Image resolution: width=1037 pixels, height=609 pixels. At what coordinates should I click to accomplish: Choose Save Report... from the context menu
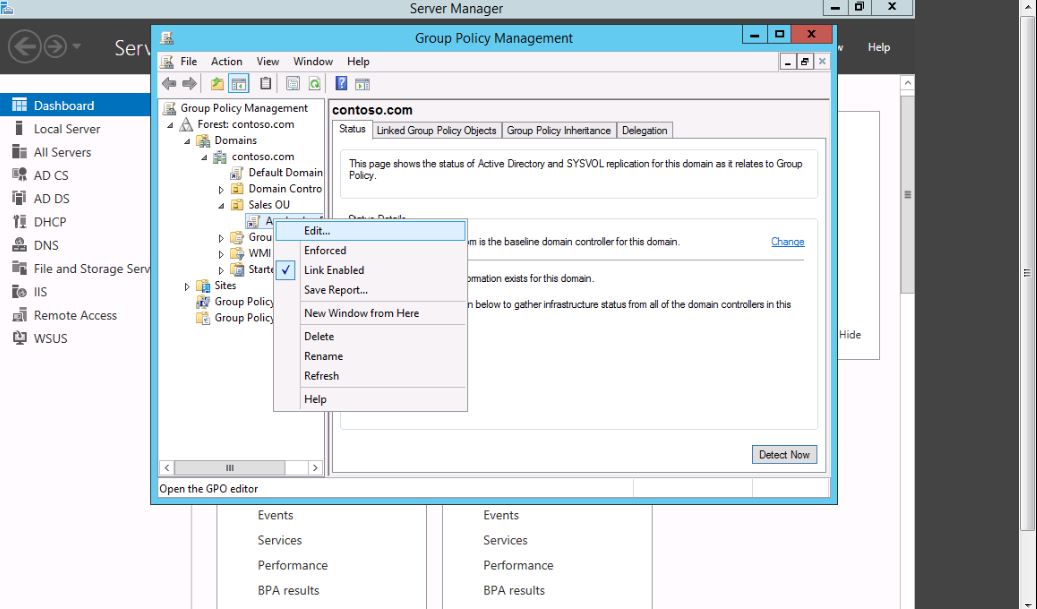tap(335, 290)
